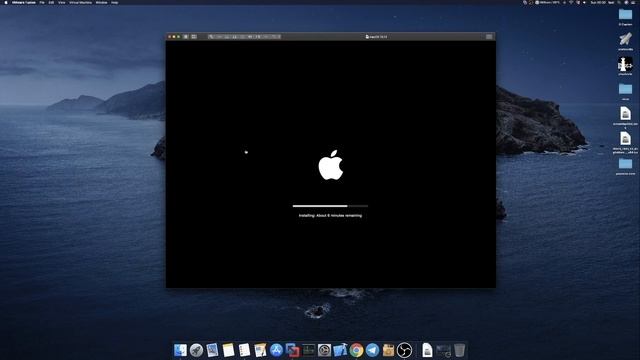Open Finder from the Dock

pos(180,350)
